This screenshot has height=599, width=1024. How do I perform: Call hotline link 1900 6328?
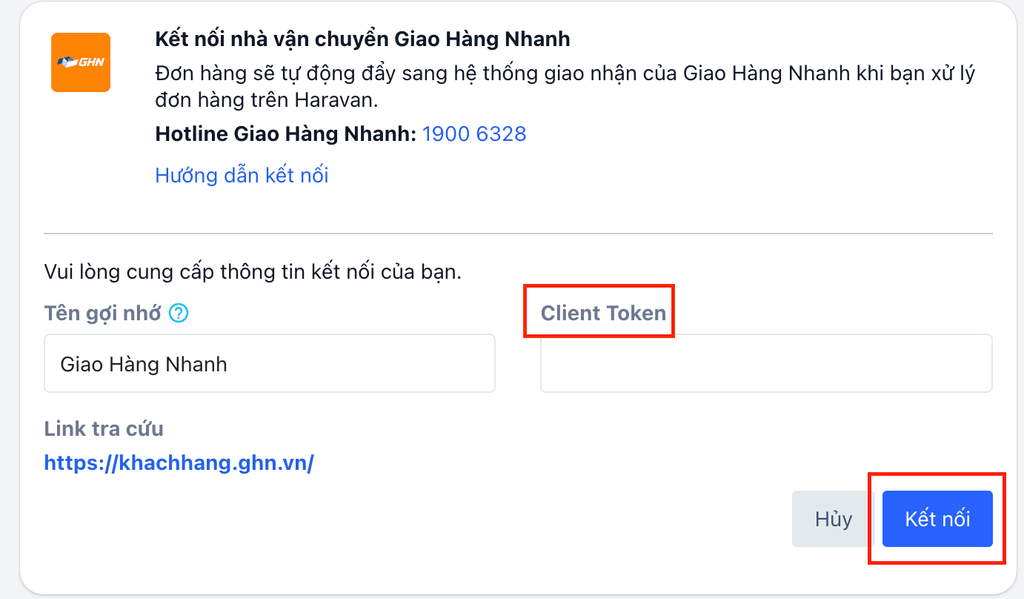coord(474,133)
